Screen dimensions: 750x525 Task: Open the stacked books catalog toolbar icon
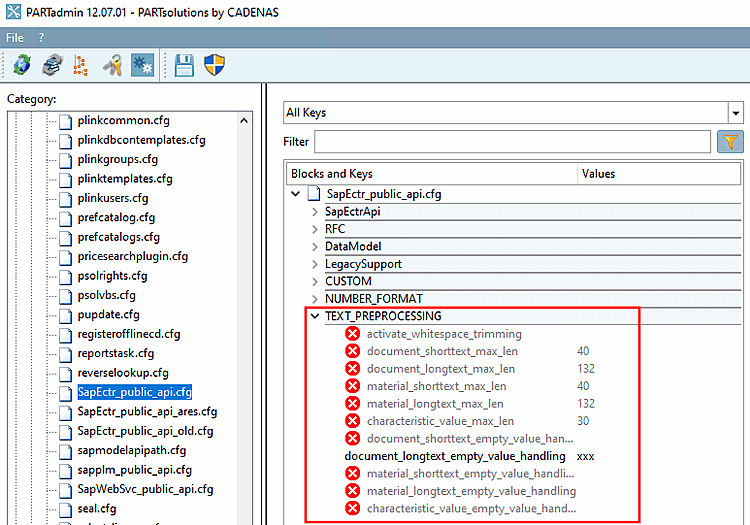[x=52, y=65]
